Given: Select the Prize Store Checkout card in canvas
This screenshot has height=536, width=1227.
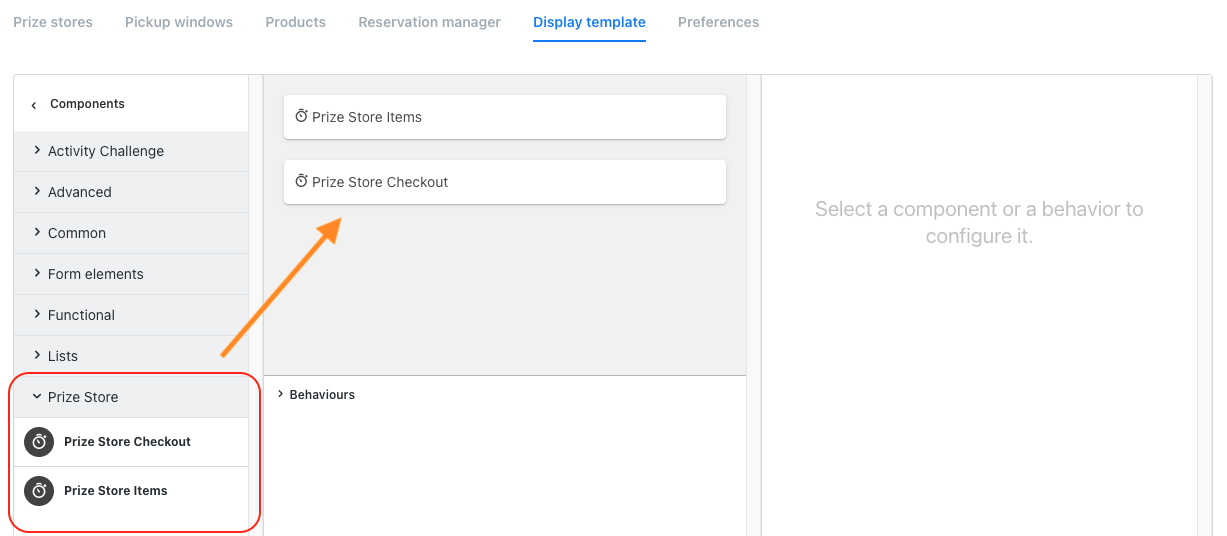Looking at the screenshot, I should tap(505, 182).
